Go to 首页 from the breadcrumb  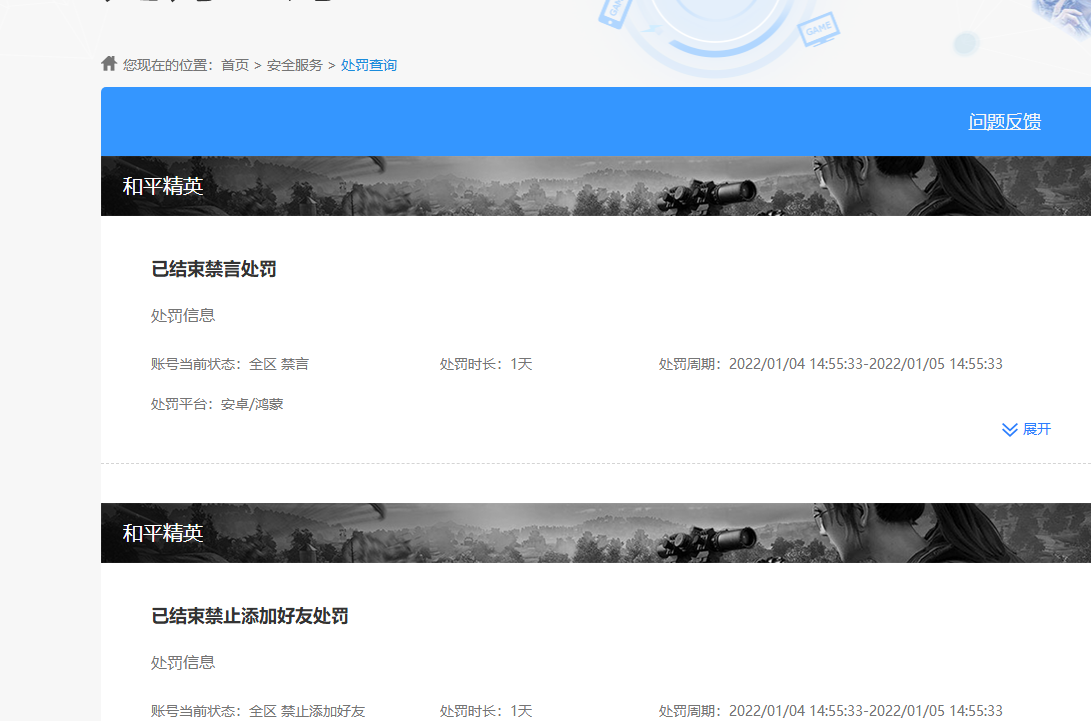click(x=235, y=64)
